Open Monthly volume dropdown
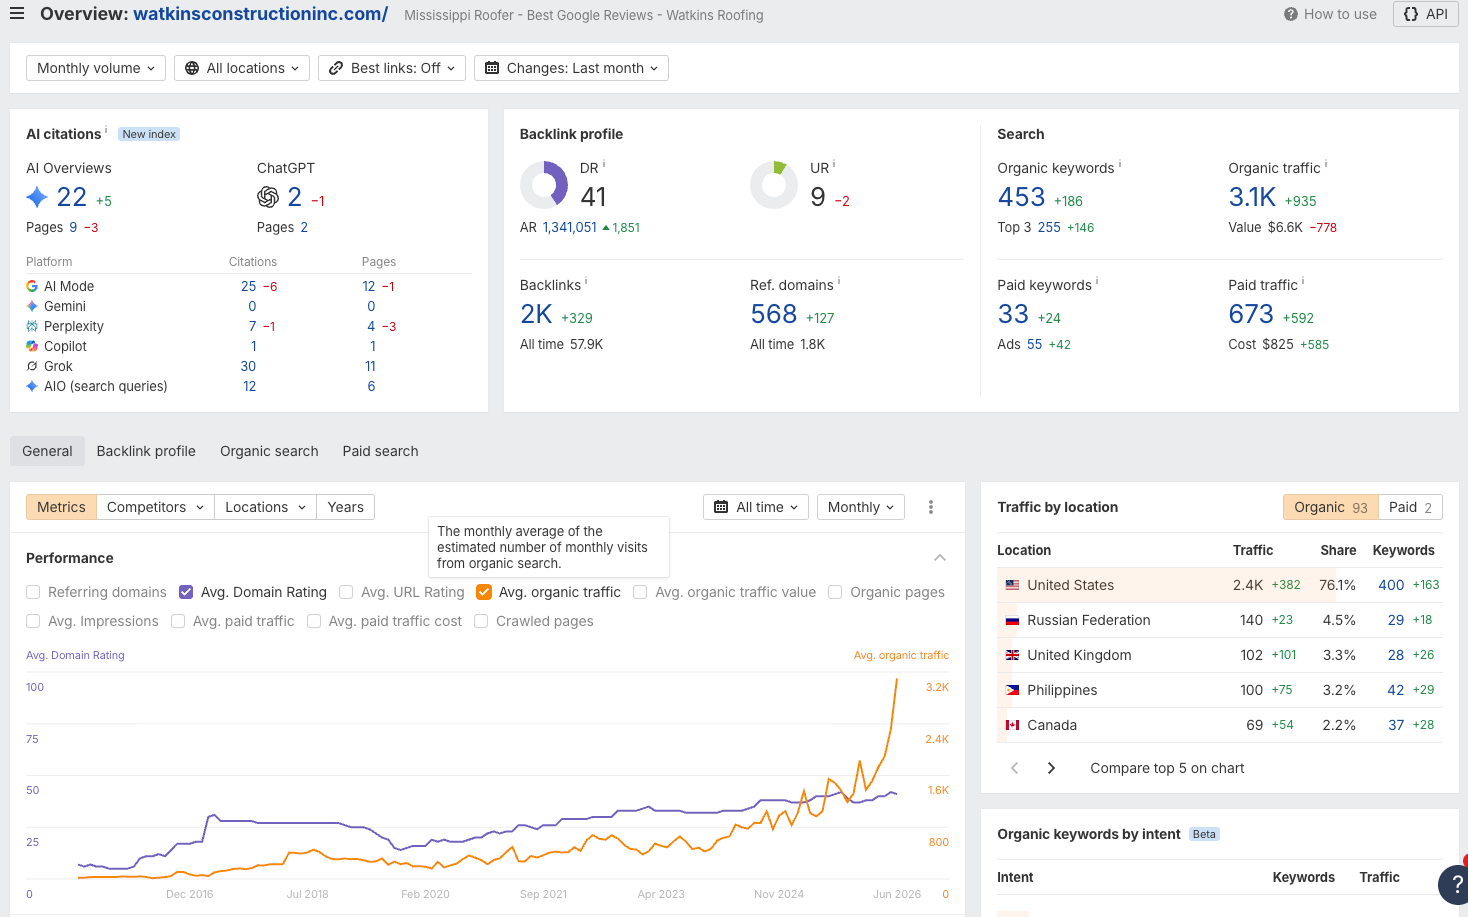Screen dimensions: 1468x917 96,68
